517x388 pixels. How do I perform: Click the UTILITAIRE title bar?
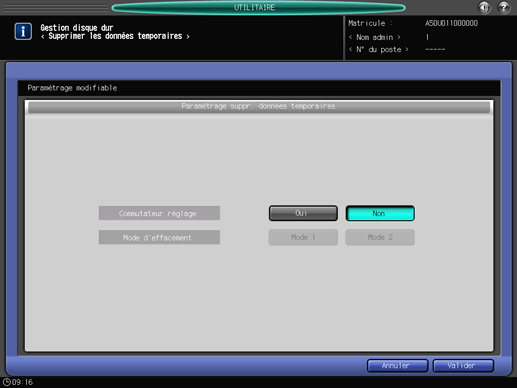click(x=258, y=7)
